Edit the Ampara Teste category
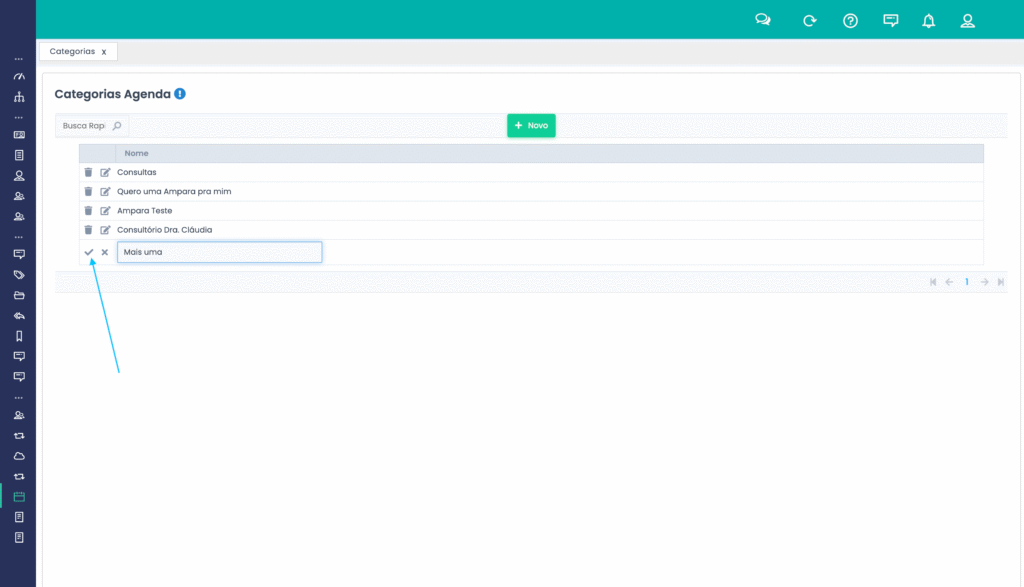This screenshot has height=587, width=1024. [x=106, y=211]
